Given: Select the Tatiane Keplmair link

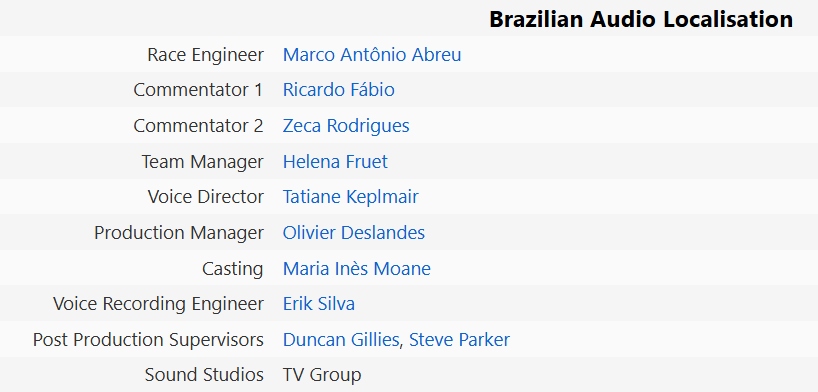Looking at the screenshot, I should pyautogui.click(x=351, y=197).
